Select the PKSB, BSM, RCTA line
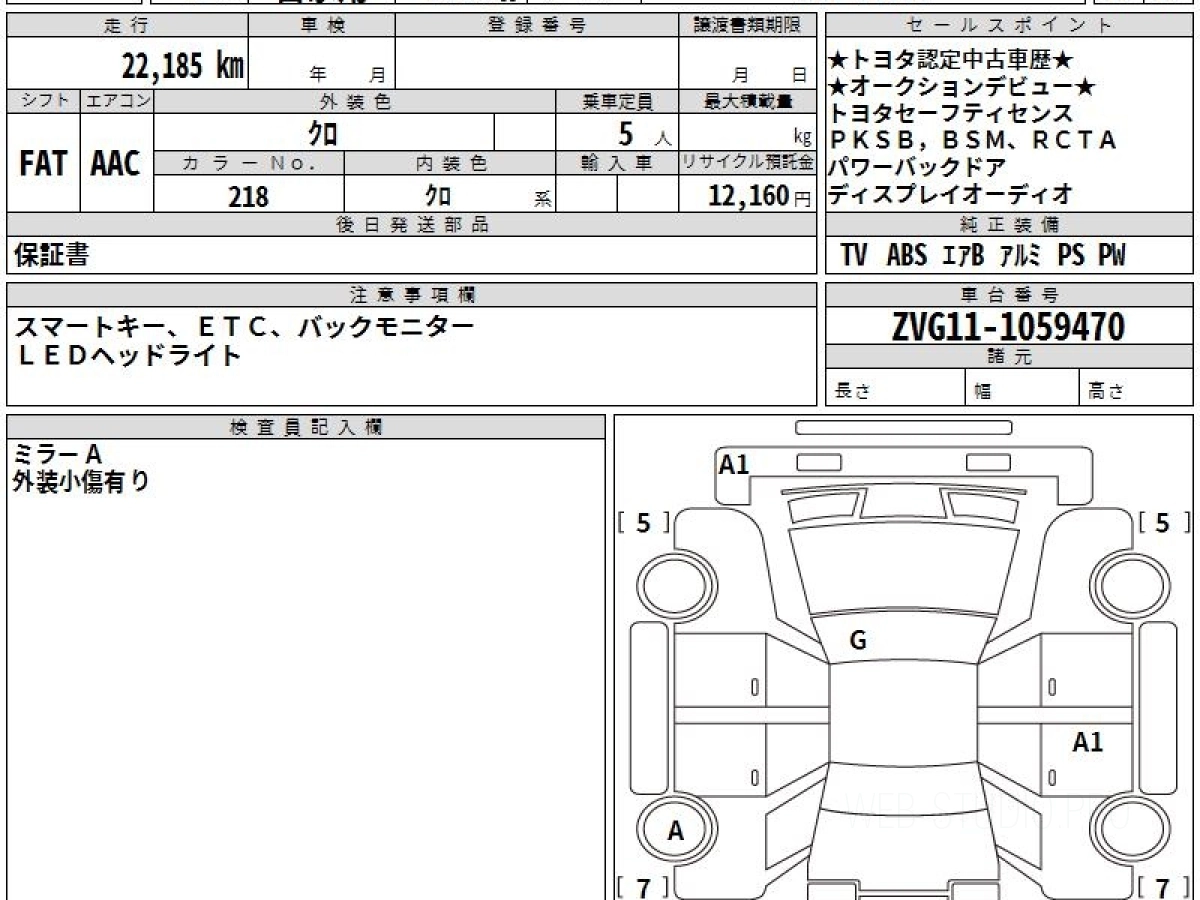The image size is (1200, 900). (x=973, y=140)
